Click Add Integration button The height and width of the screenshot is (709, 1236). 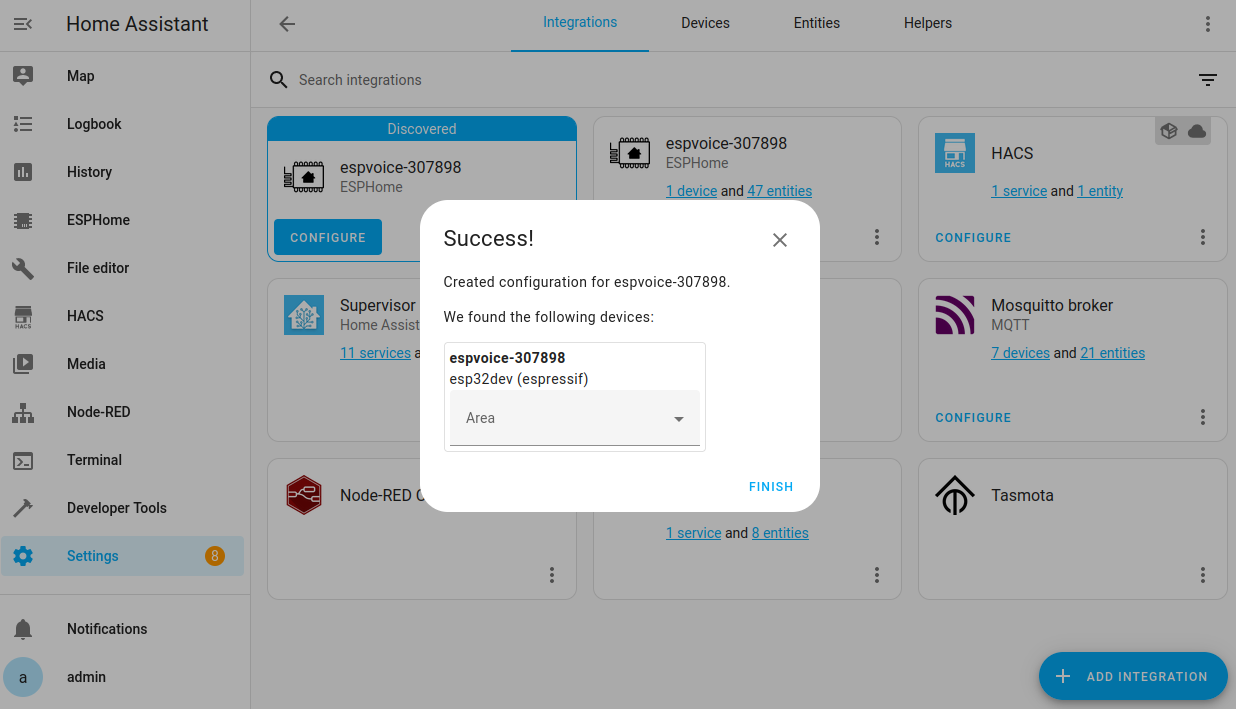(1133, 676)
